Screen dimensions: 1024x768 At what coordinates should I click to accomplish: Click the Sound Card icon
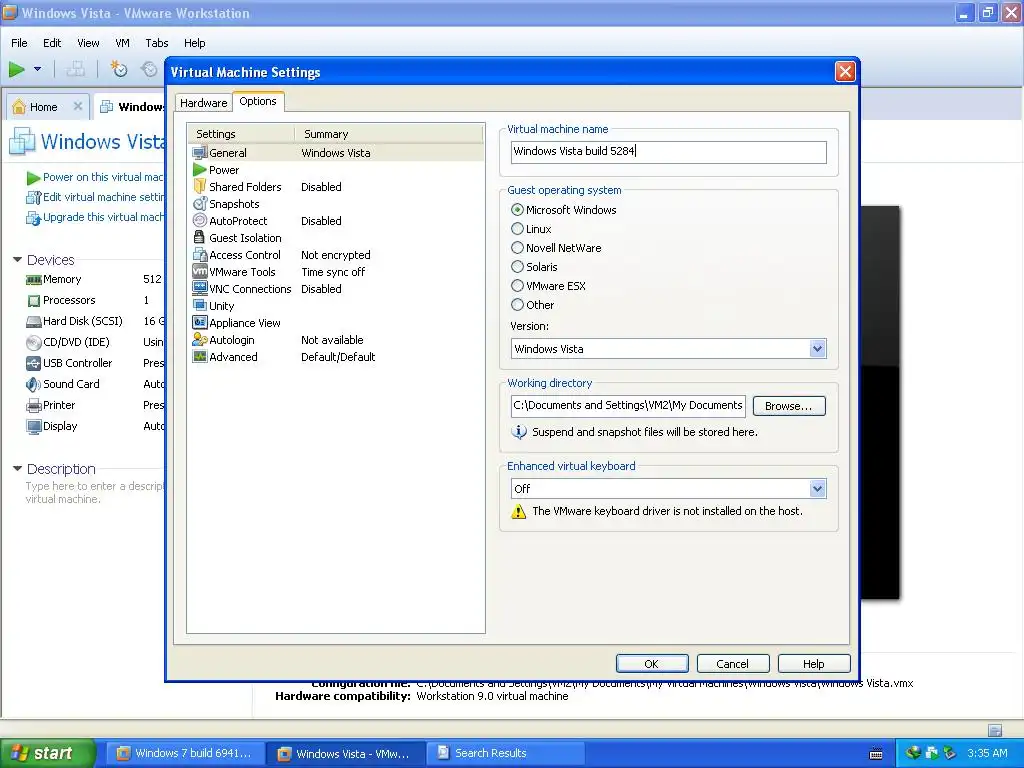[33, 385]
